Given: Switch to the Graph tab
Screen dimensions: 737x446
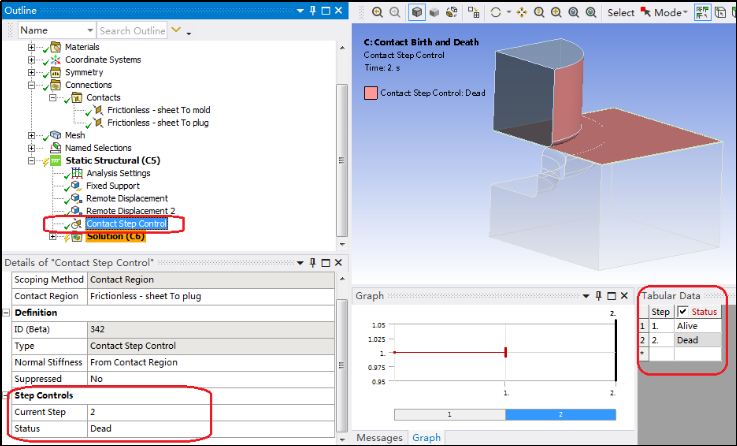Looking at the screenshot, I should [427, 438].
